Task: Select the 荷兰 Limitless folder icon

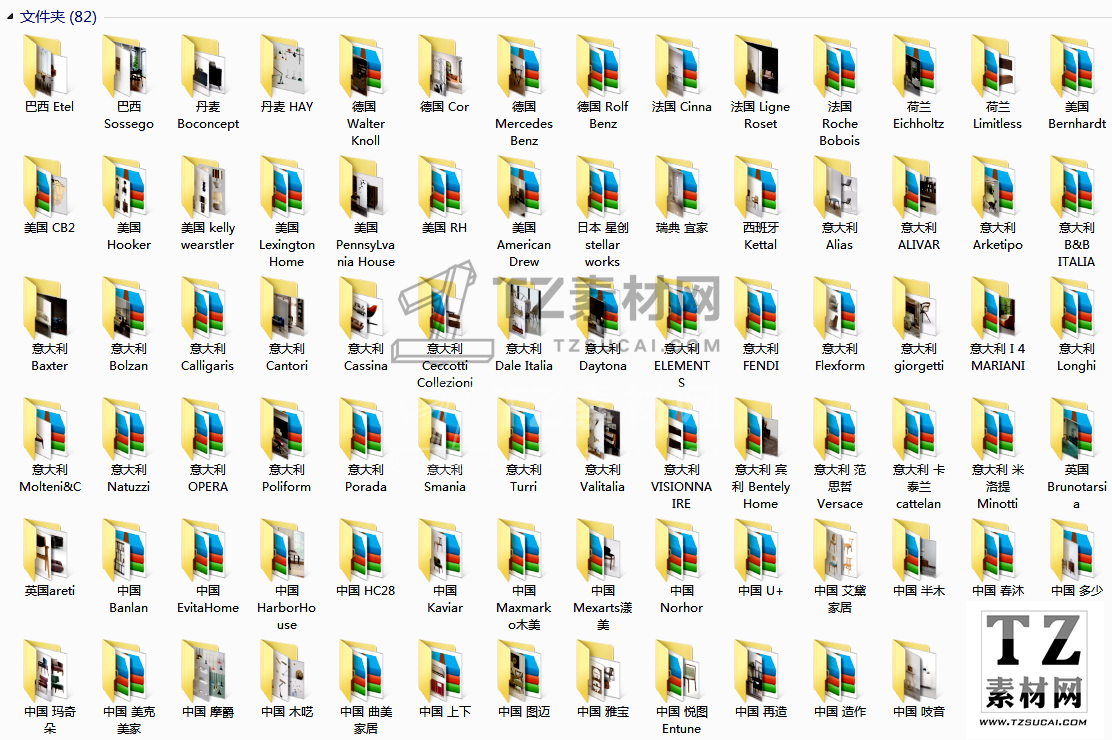Action: pos(996,66)
